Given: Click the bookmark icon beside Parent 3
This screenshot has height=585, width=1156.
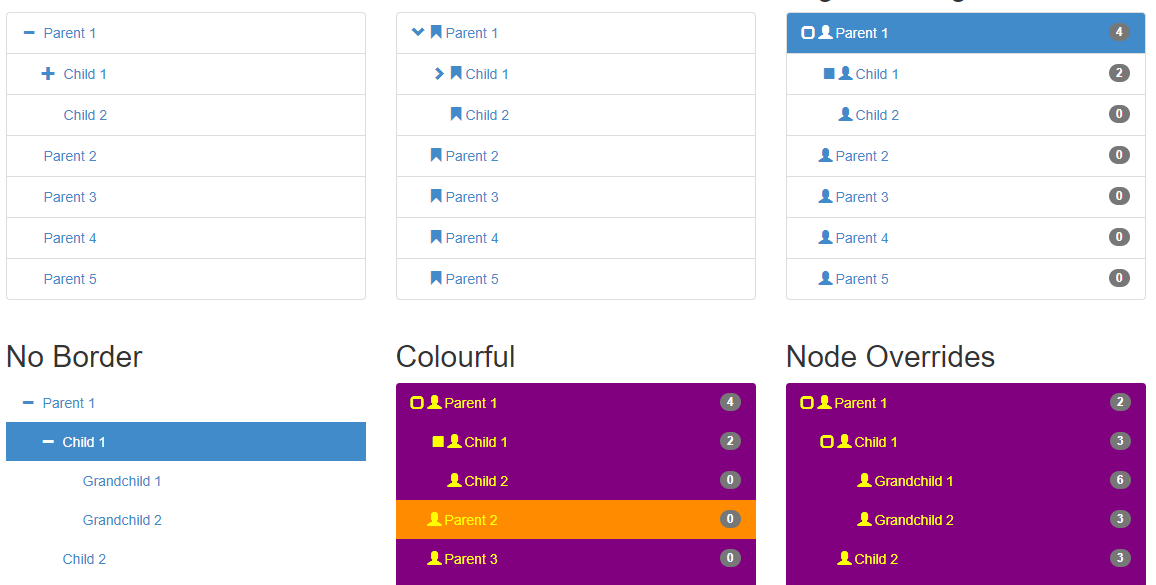Looking at the screenshot, I should click(x=436, y=197).
